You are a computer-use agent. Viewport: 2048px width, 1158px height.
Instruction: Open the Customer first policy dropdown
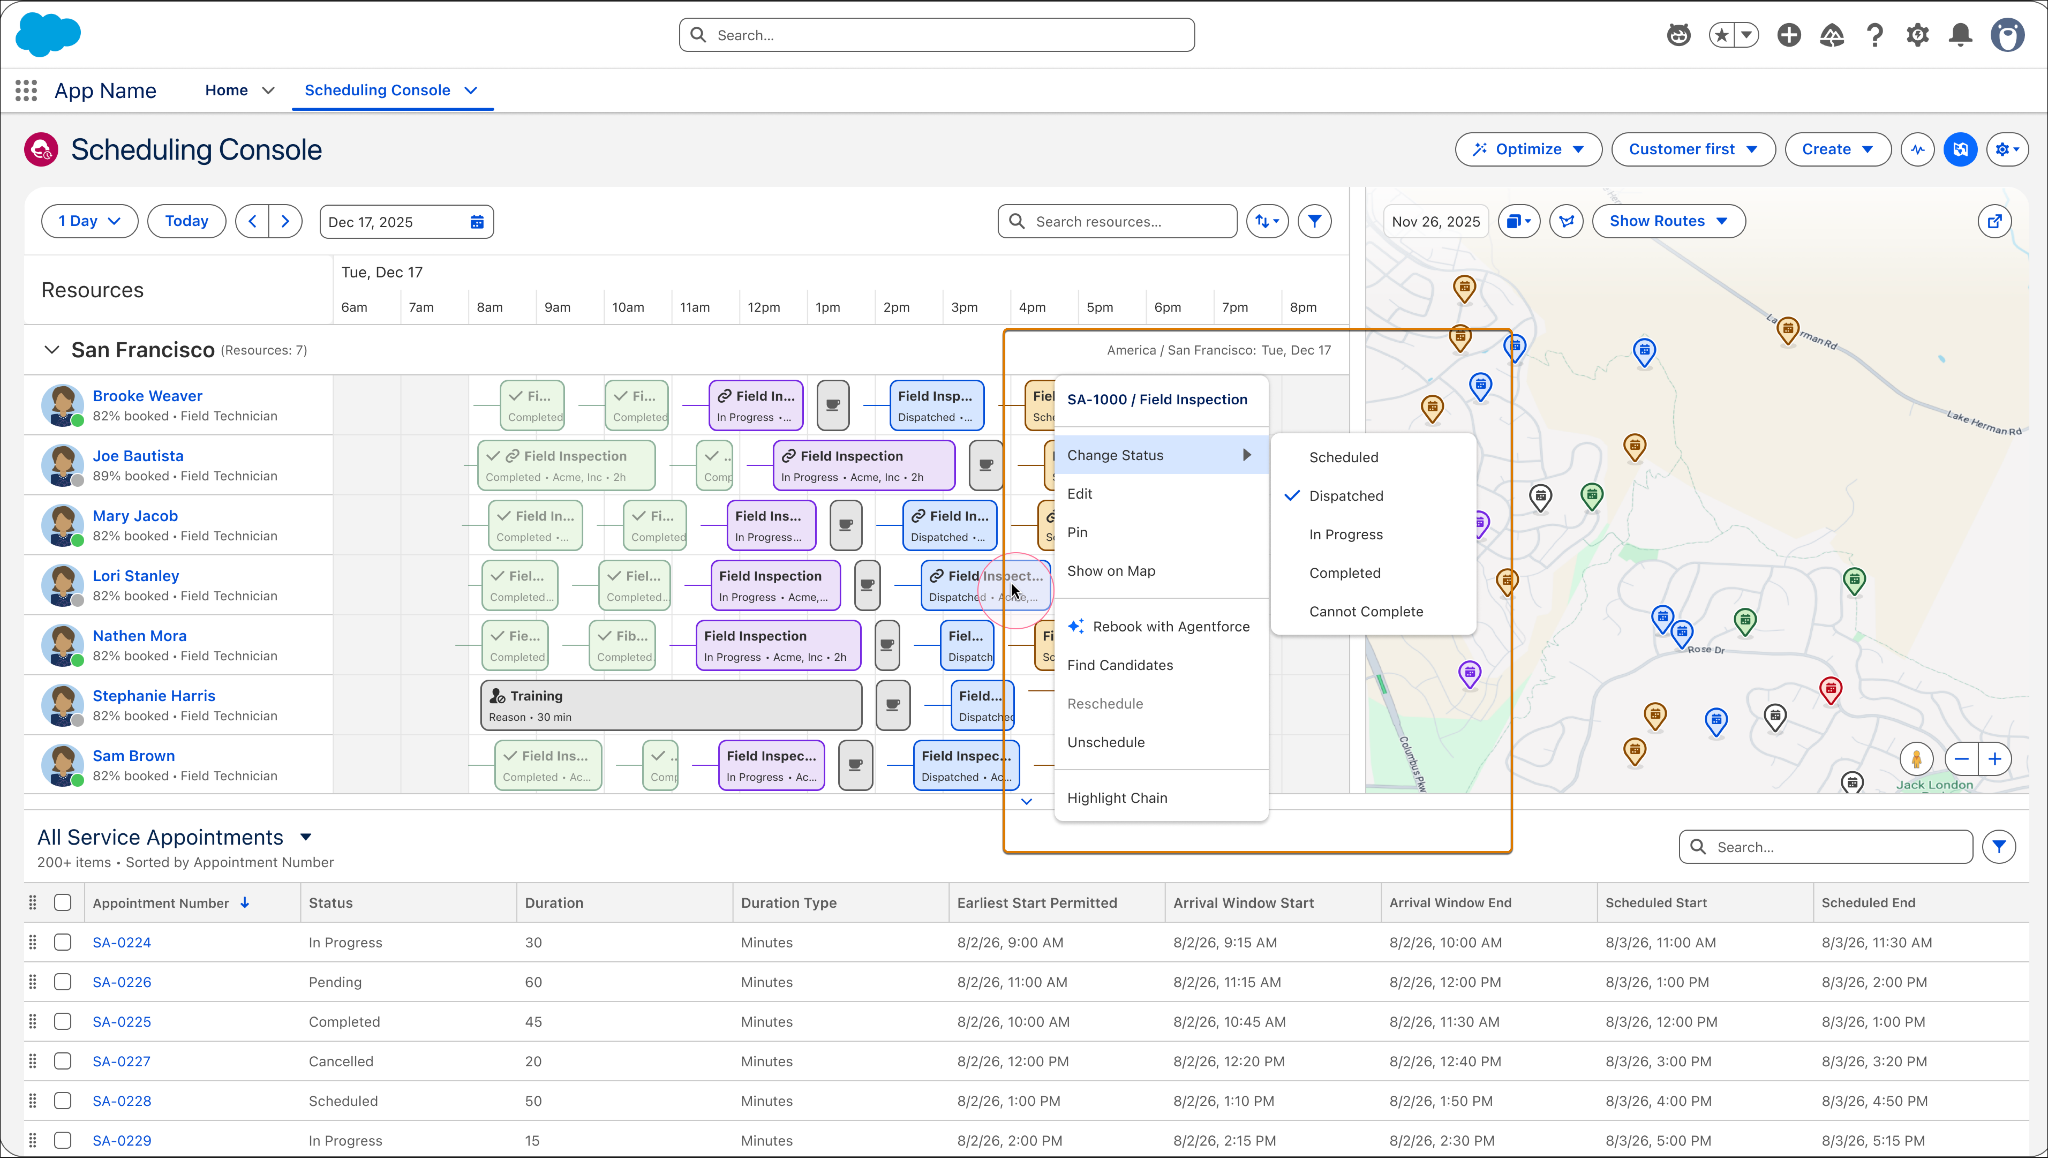coord(1693,149)
